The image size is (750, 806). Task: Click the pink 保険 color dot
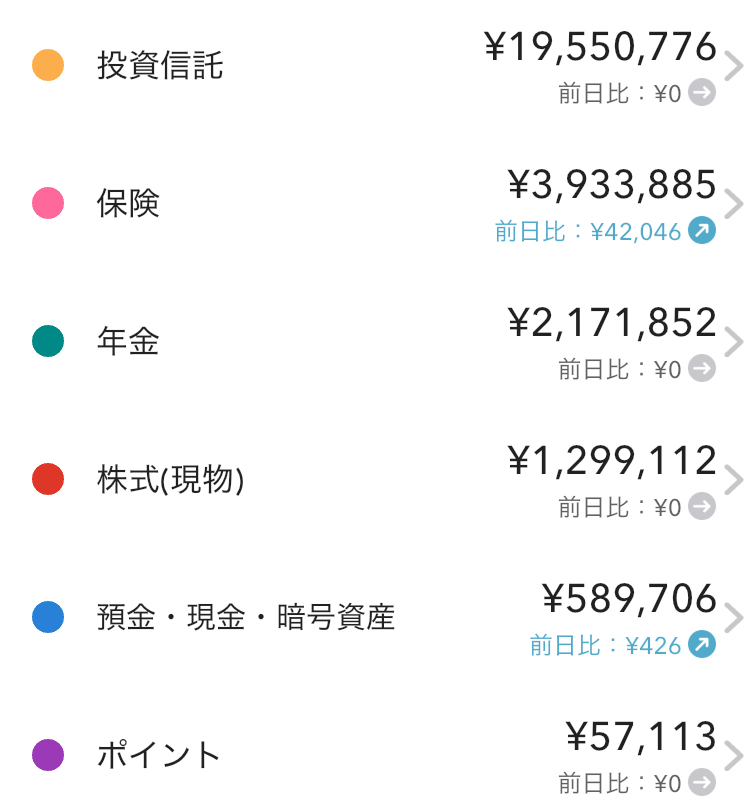tap(48, 204)
